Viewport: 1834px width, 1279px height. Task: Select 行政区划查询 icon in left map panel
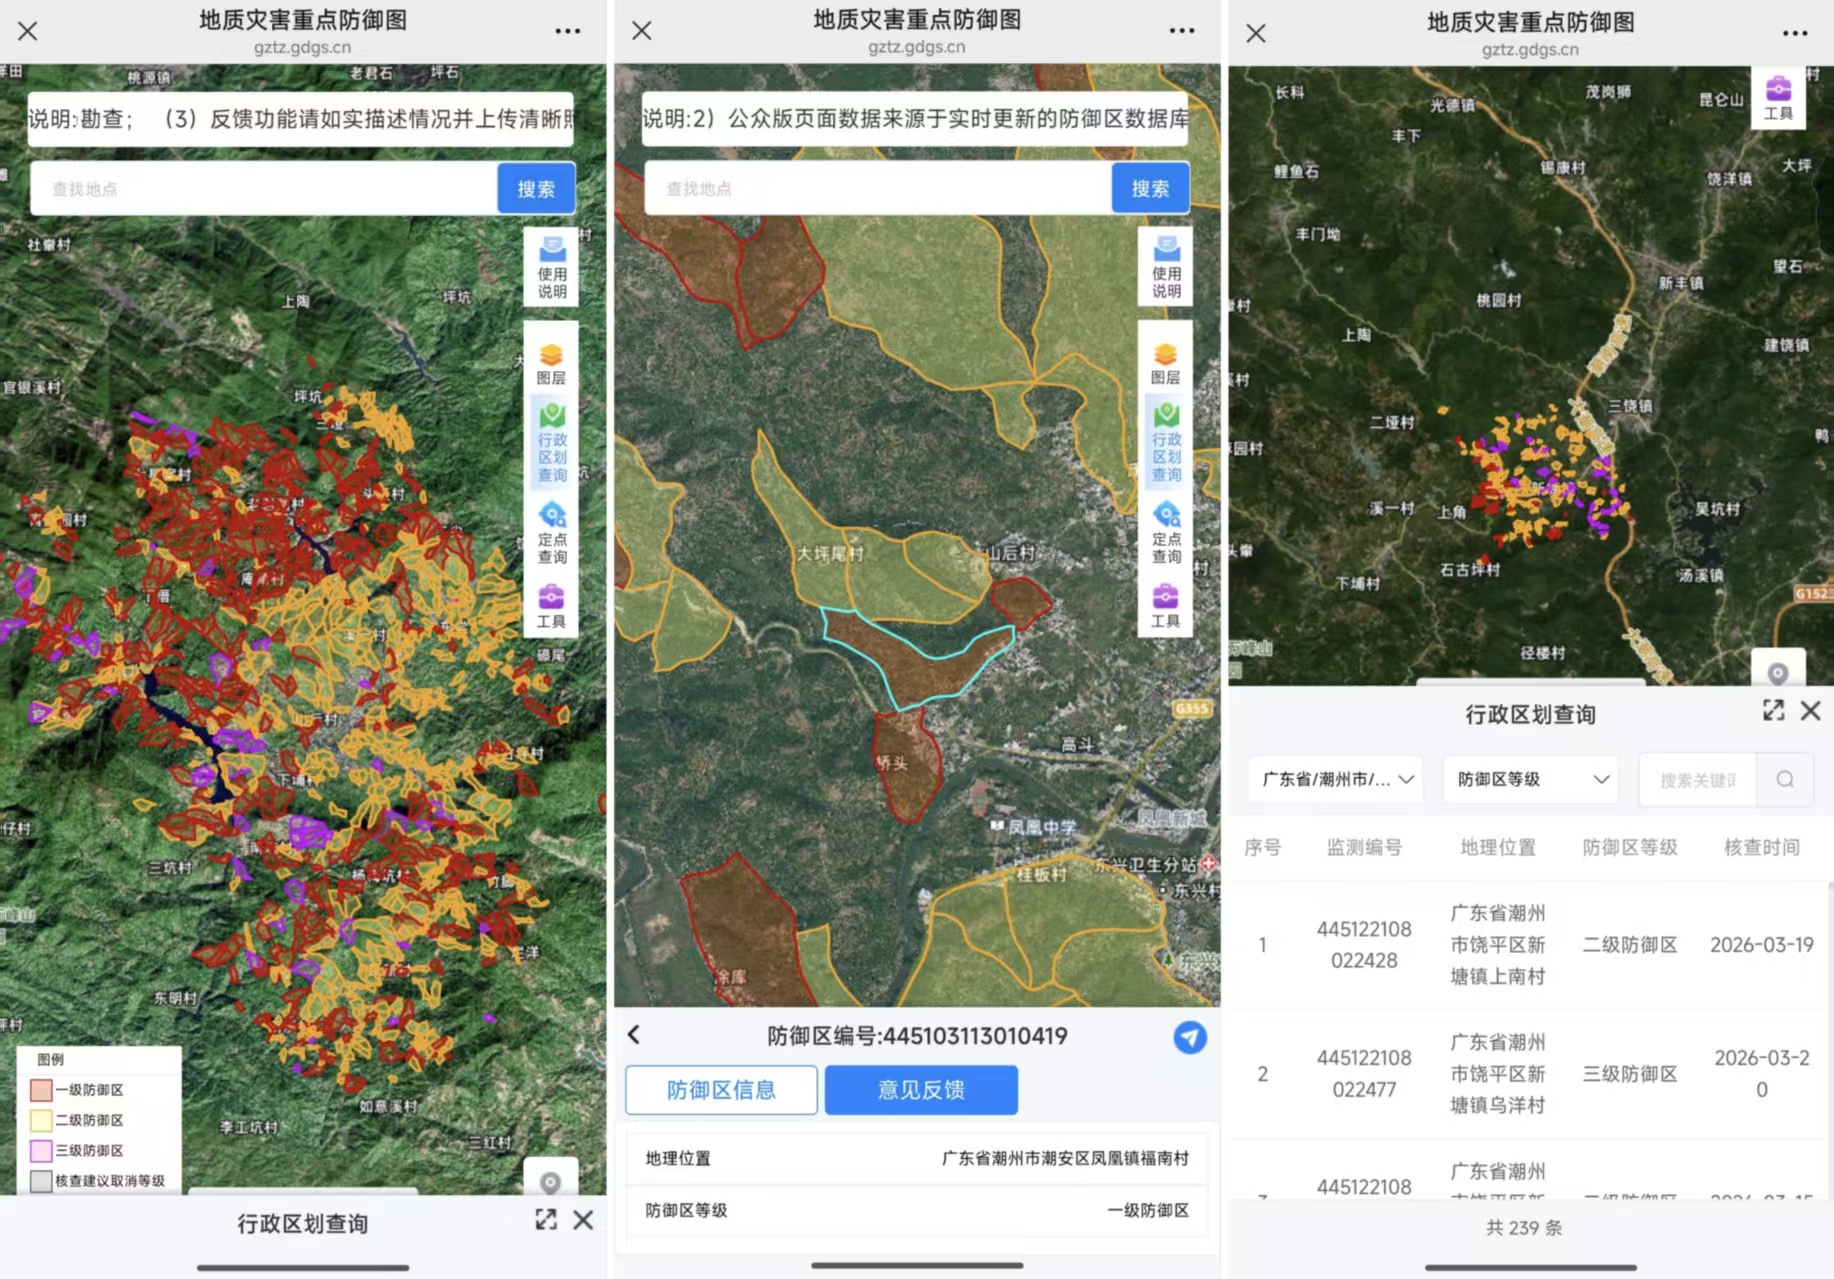pyautogui.click(x=551, y=442)
